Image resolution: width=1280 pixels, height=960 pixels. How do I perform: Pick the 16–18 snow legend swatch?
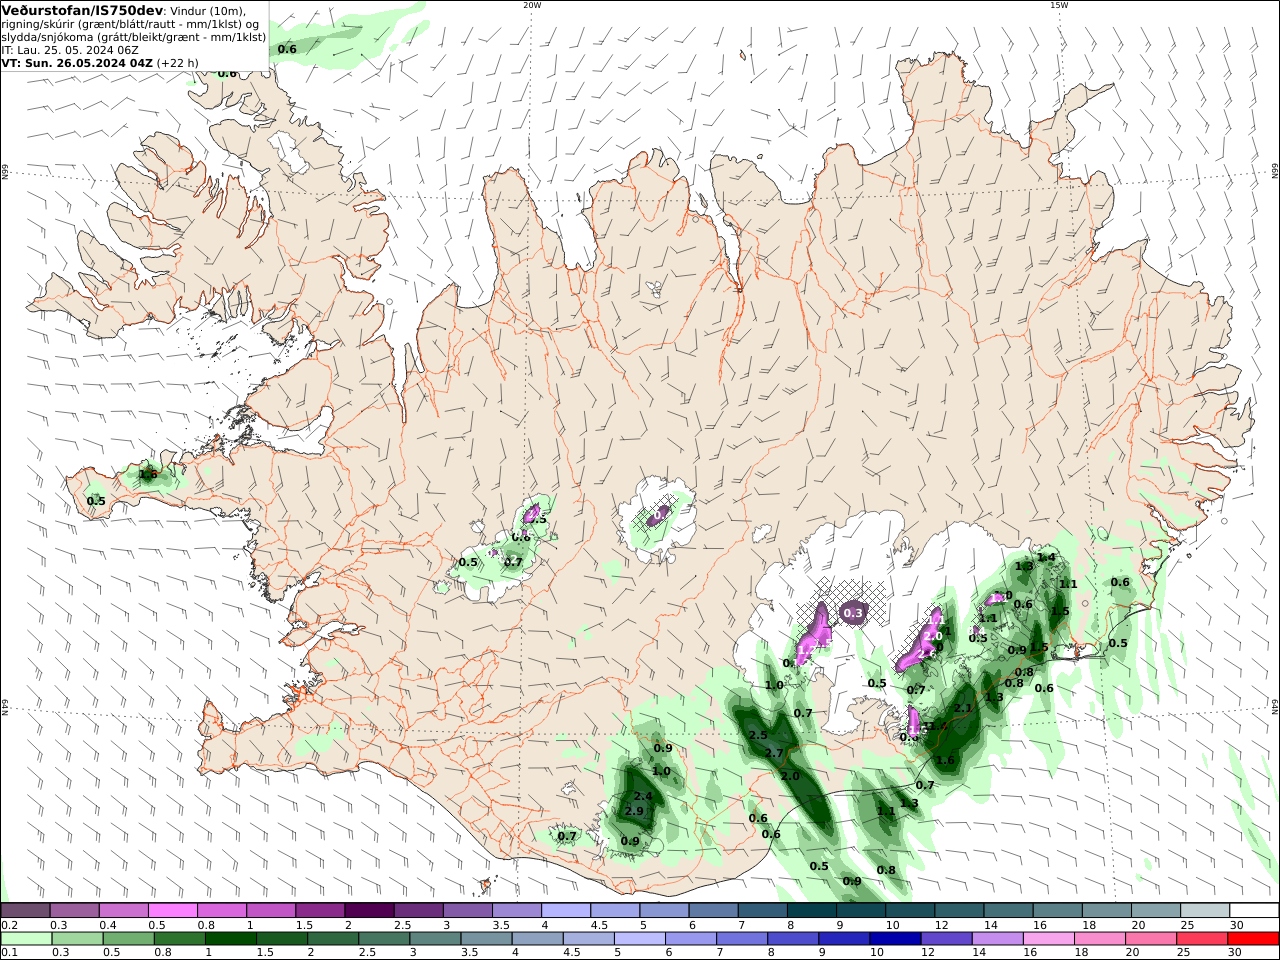pos(1058,911)
